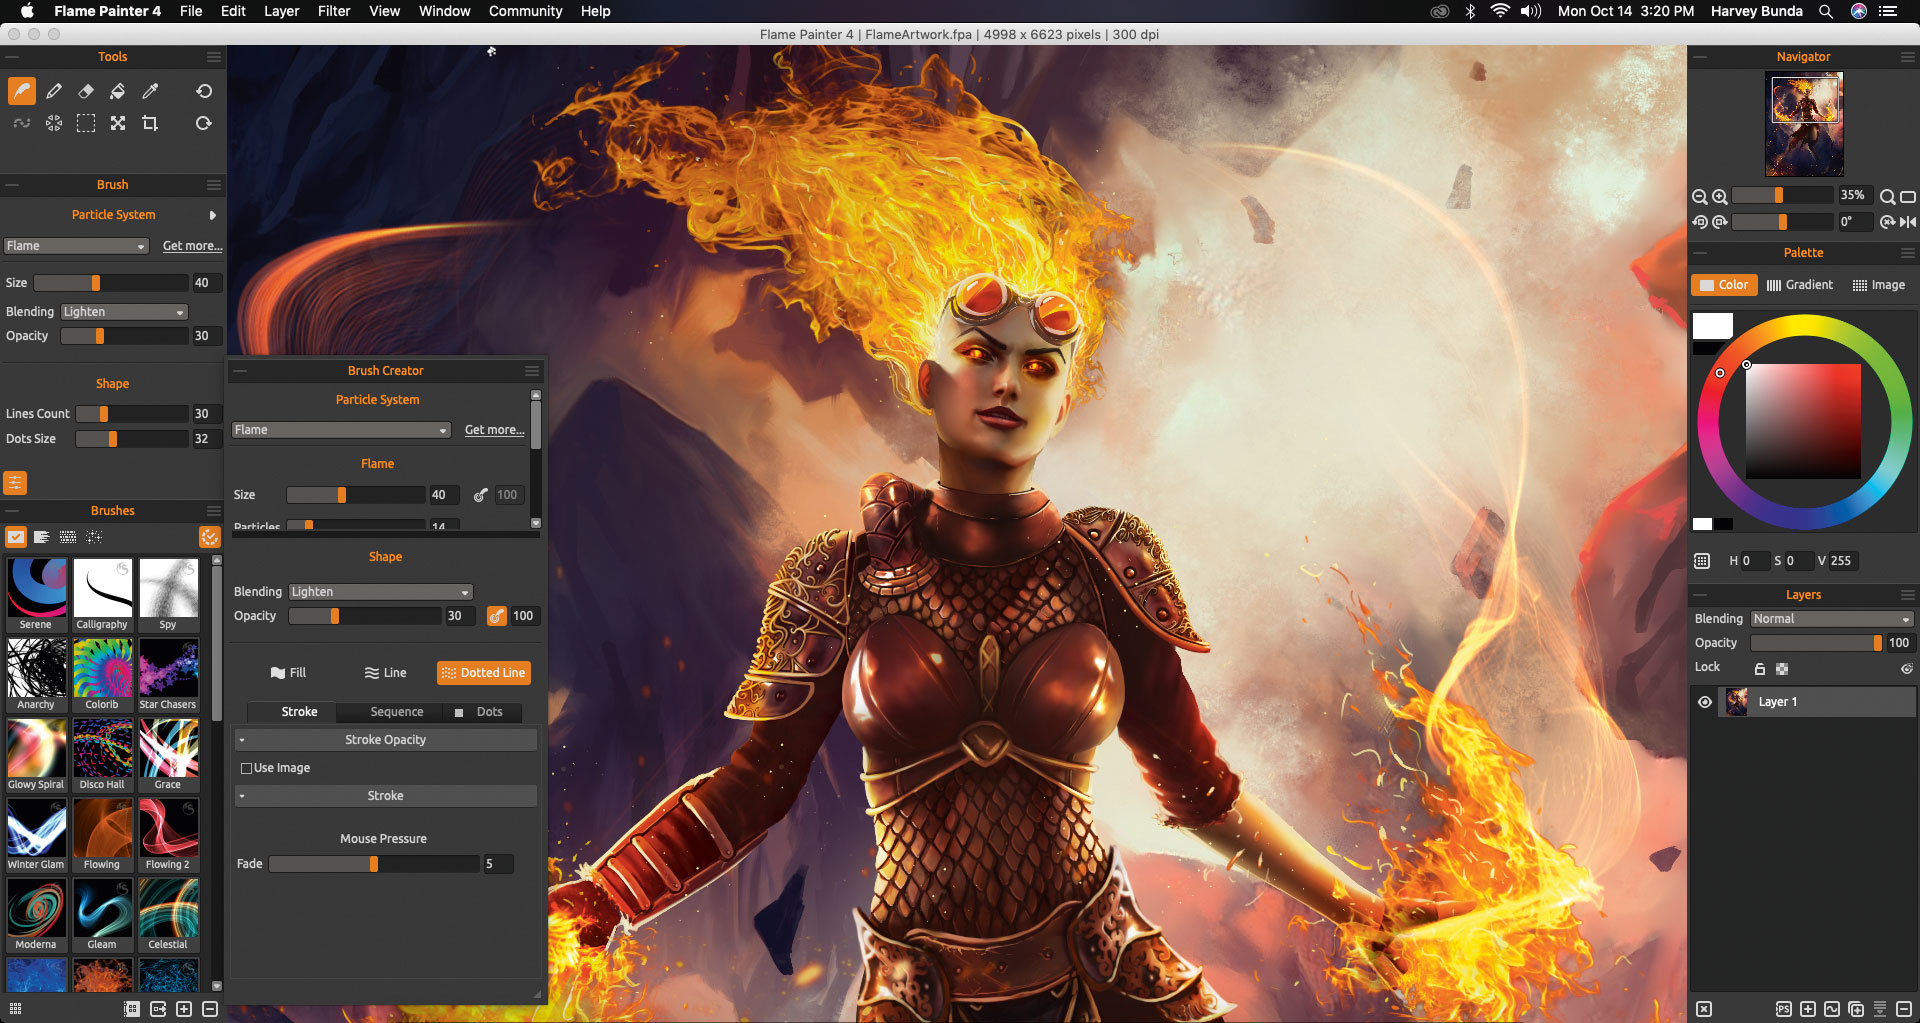Toggle Layer 1 visibility eye
The image size is (1920, 1023).
pyautogui.click(x=1705, y=702)
